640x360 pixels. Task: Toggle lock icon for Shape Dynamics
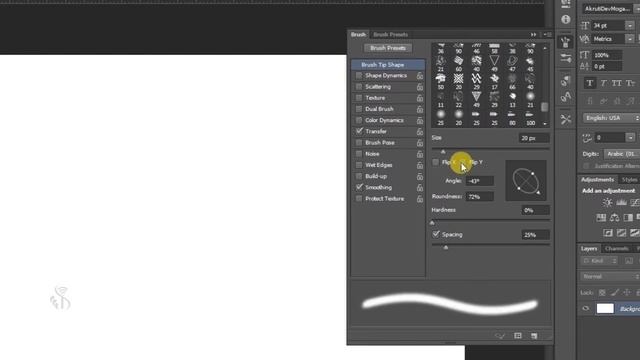pos(420,76)
